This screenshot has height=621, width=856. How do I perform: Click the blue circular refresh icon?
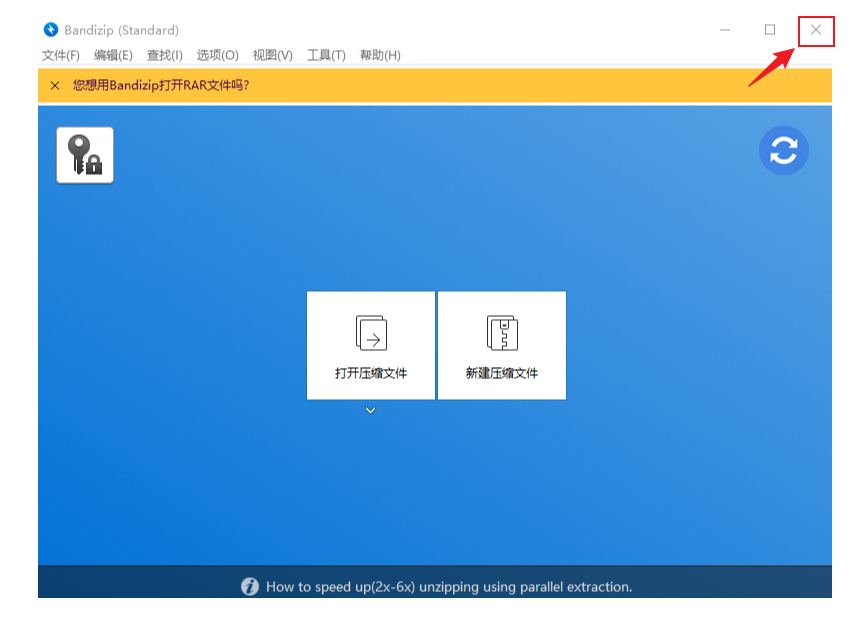[x=783, y=151]
